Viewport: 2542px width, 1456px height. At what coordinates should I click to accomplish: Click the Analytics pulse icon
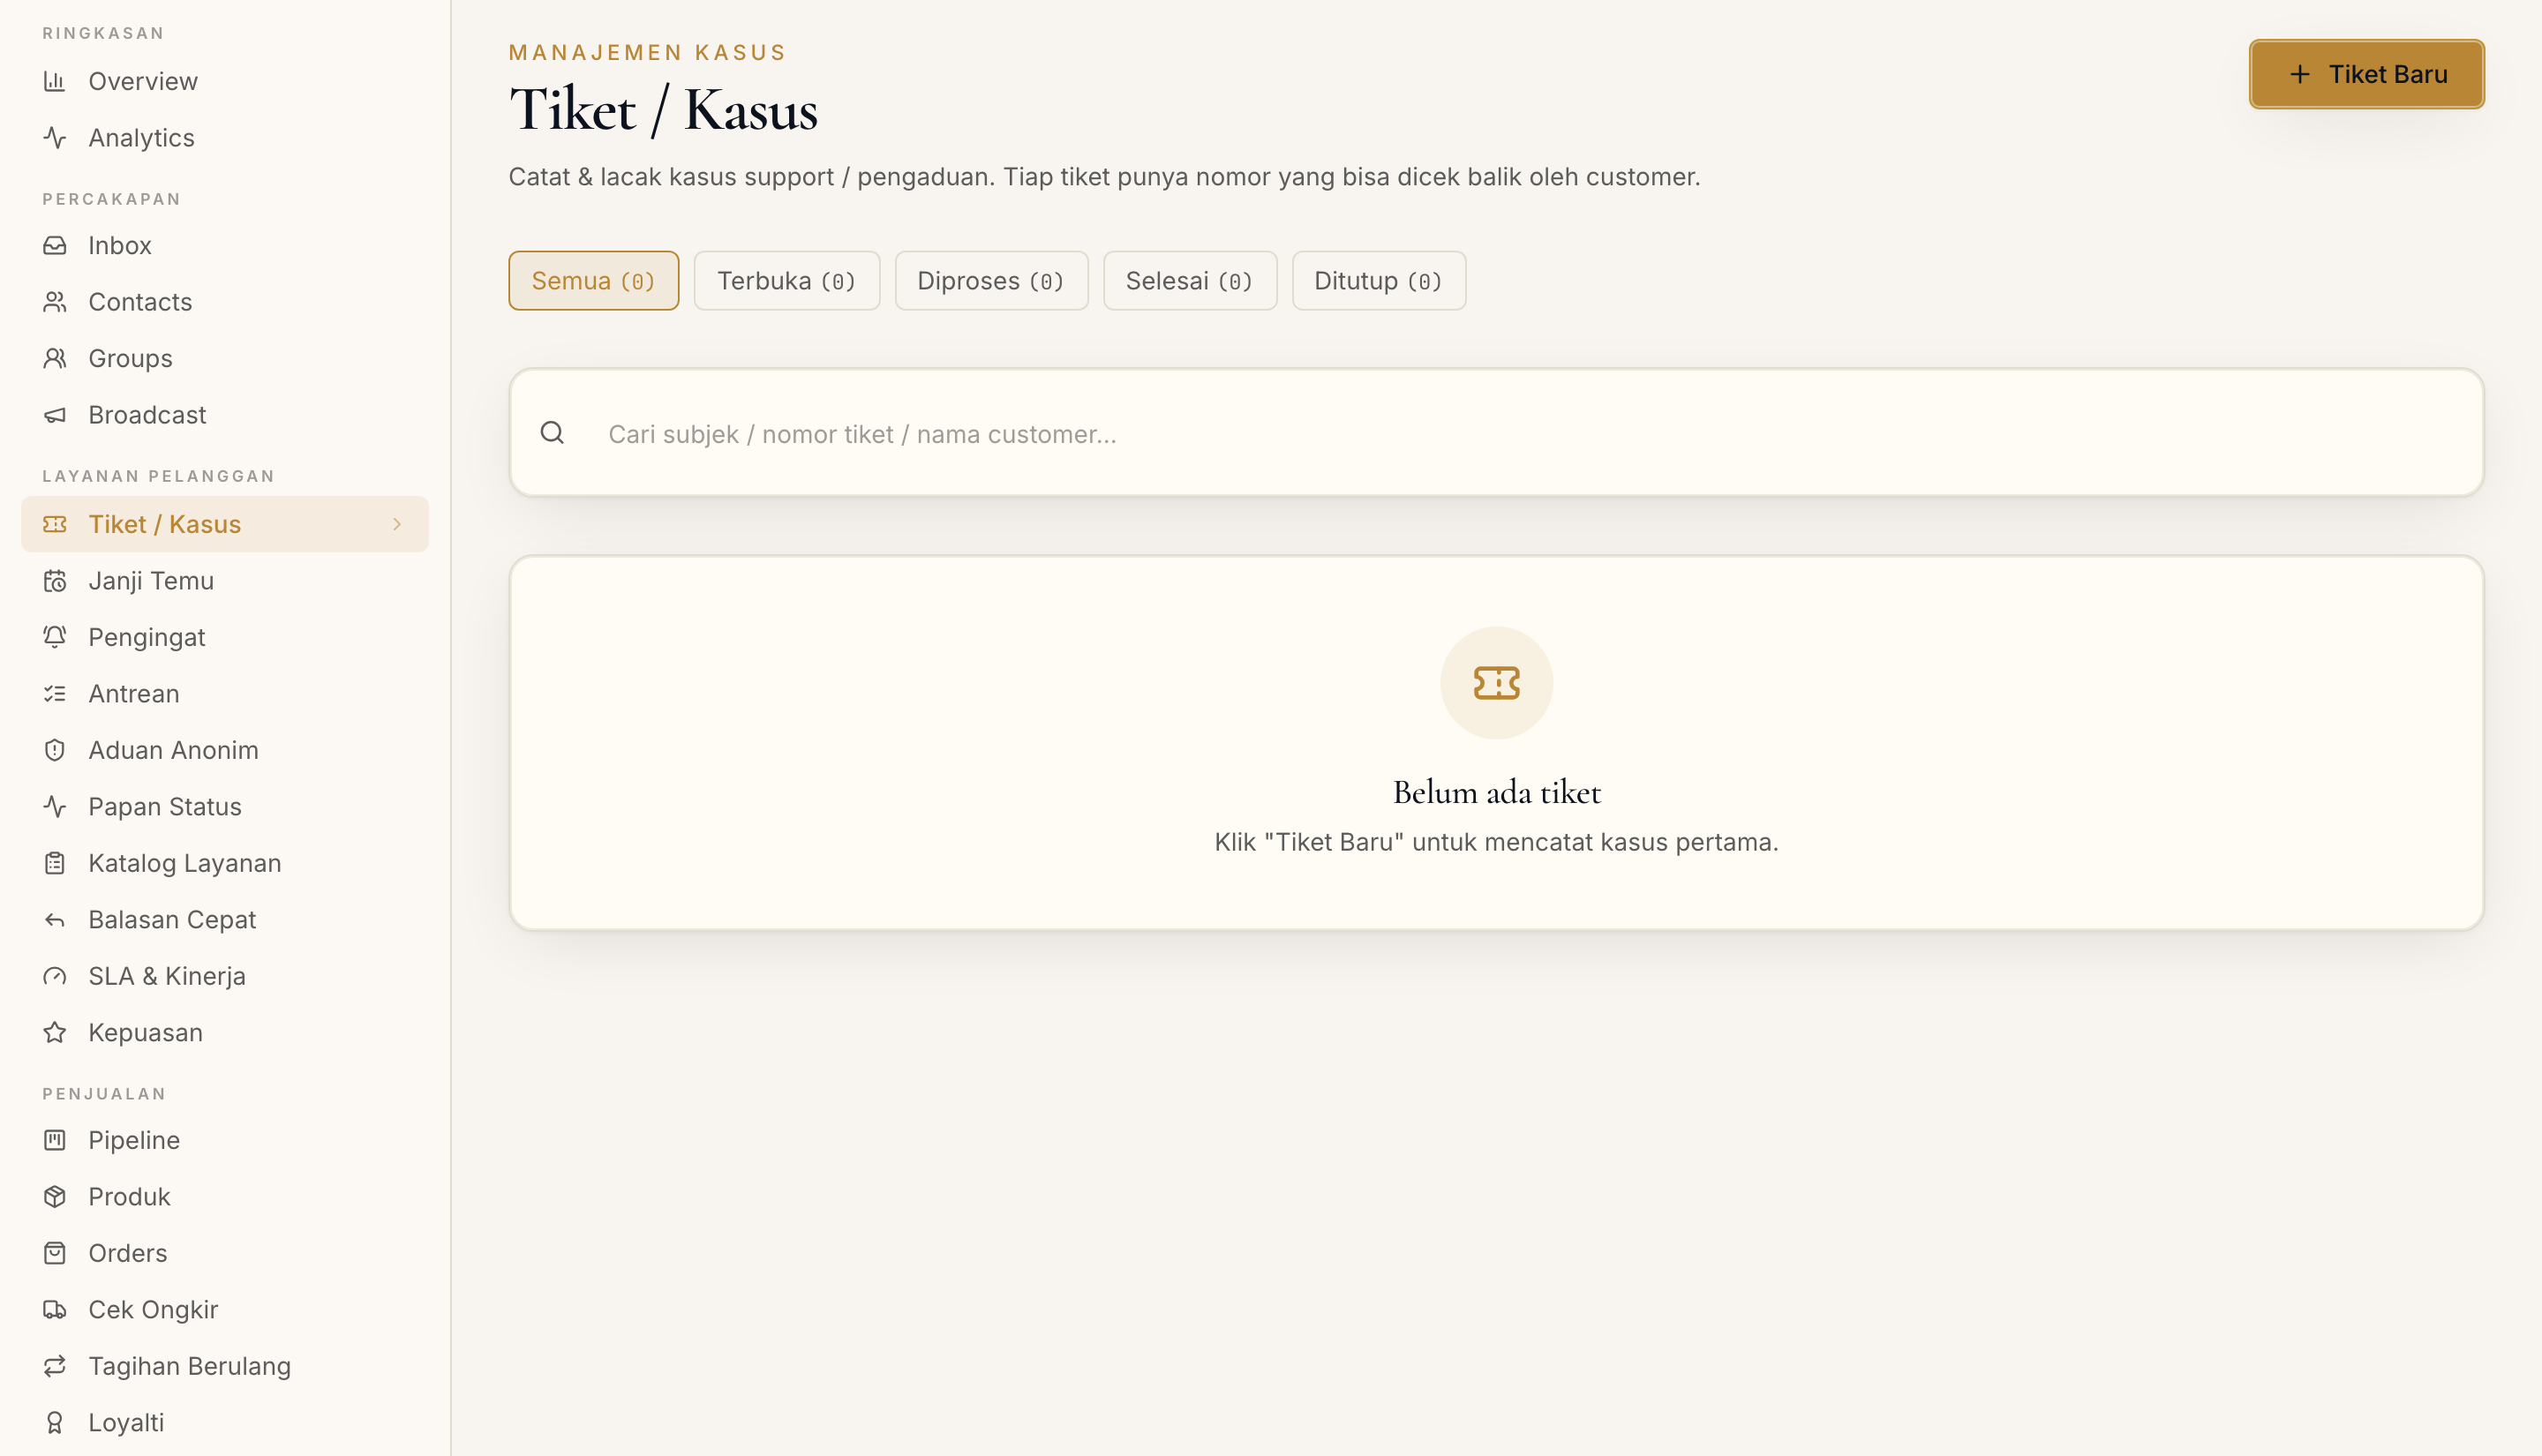(x=55, y=138)
